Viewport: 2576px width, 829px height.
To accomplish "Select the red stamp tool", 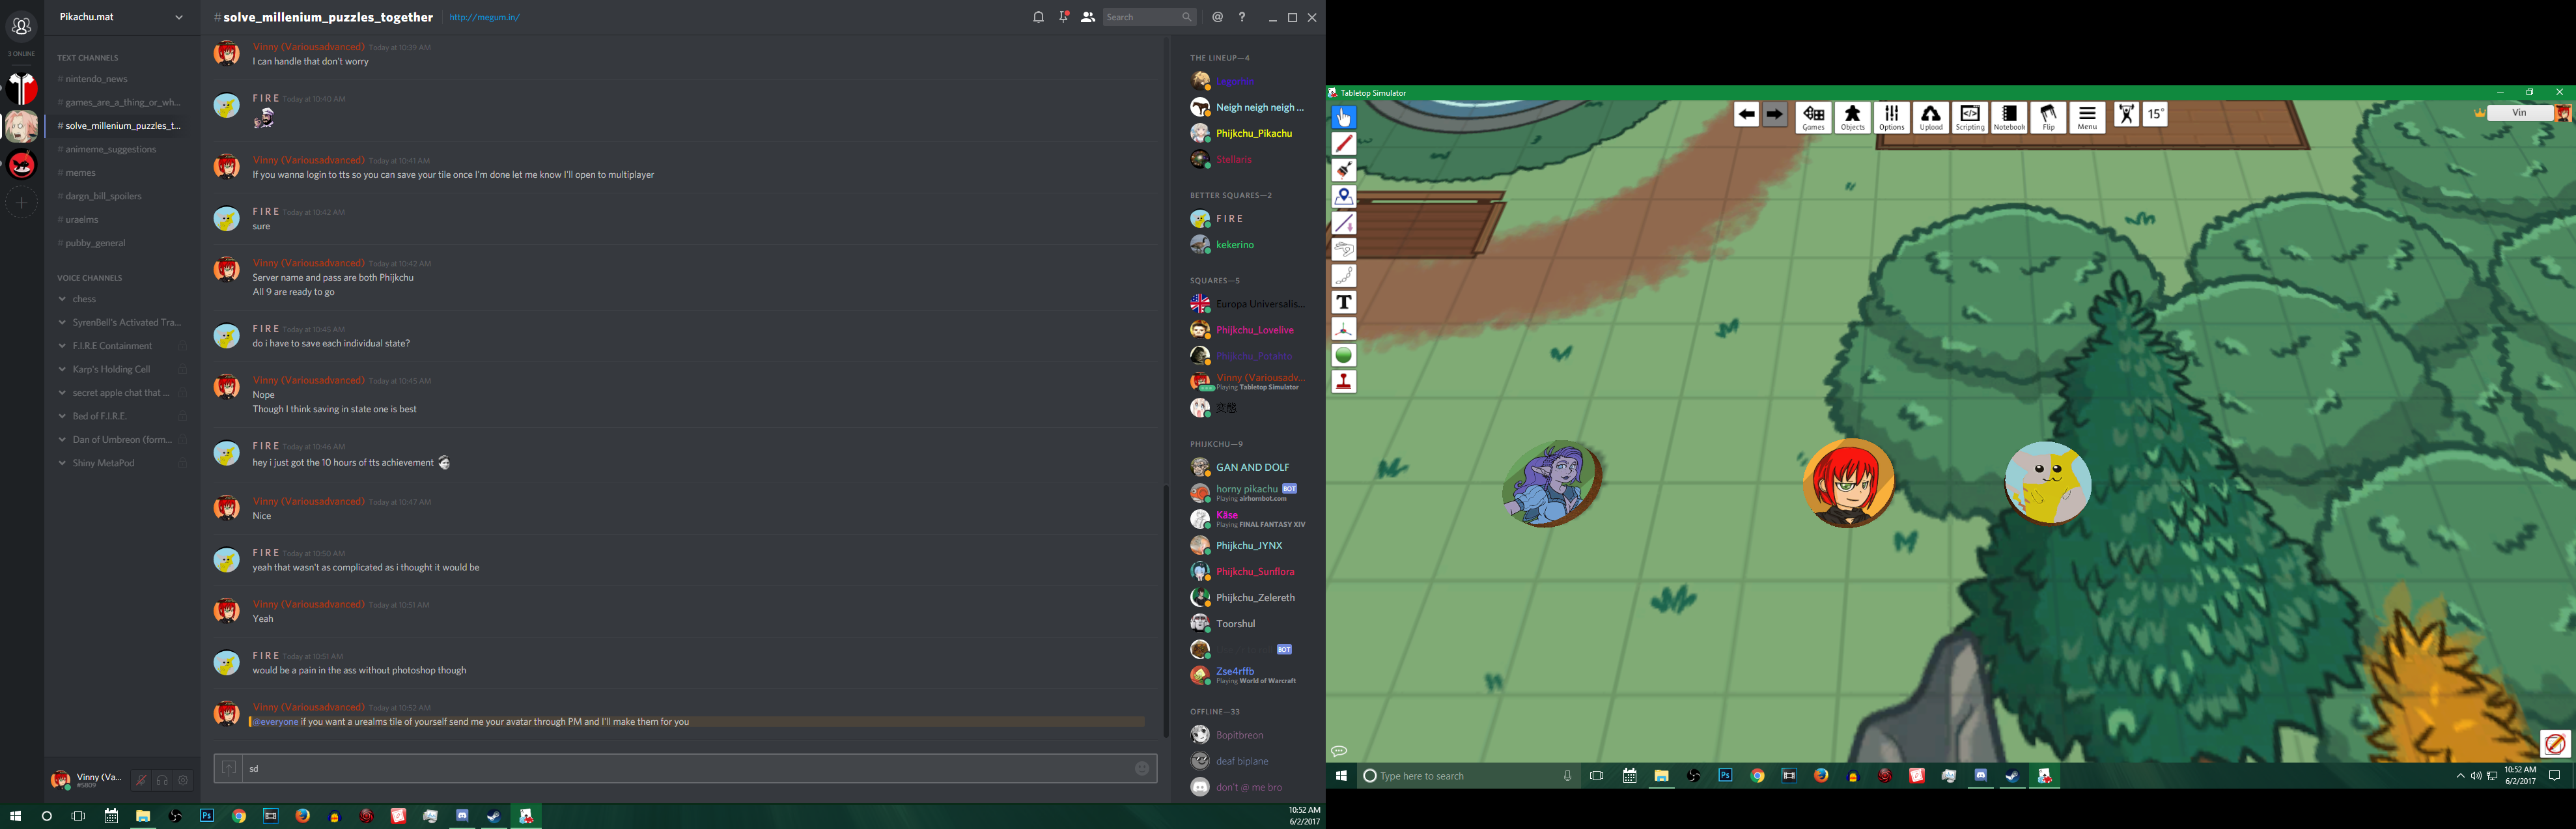I will pos(1343,381).
